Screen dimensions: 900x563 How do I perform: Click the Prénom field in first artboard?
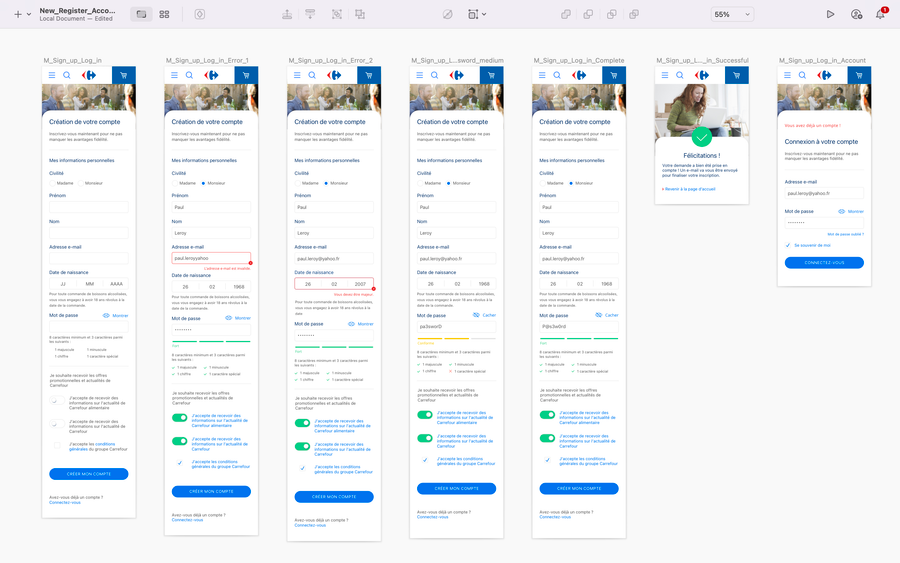click(89, 207)
